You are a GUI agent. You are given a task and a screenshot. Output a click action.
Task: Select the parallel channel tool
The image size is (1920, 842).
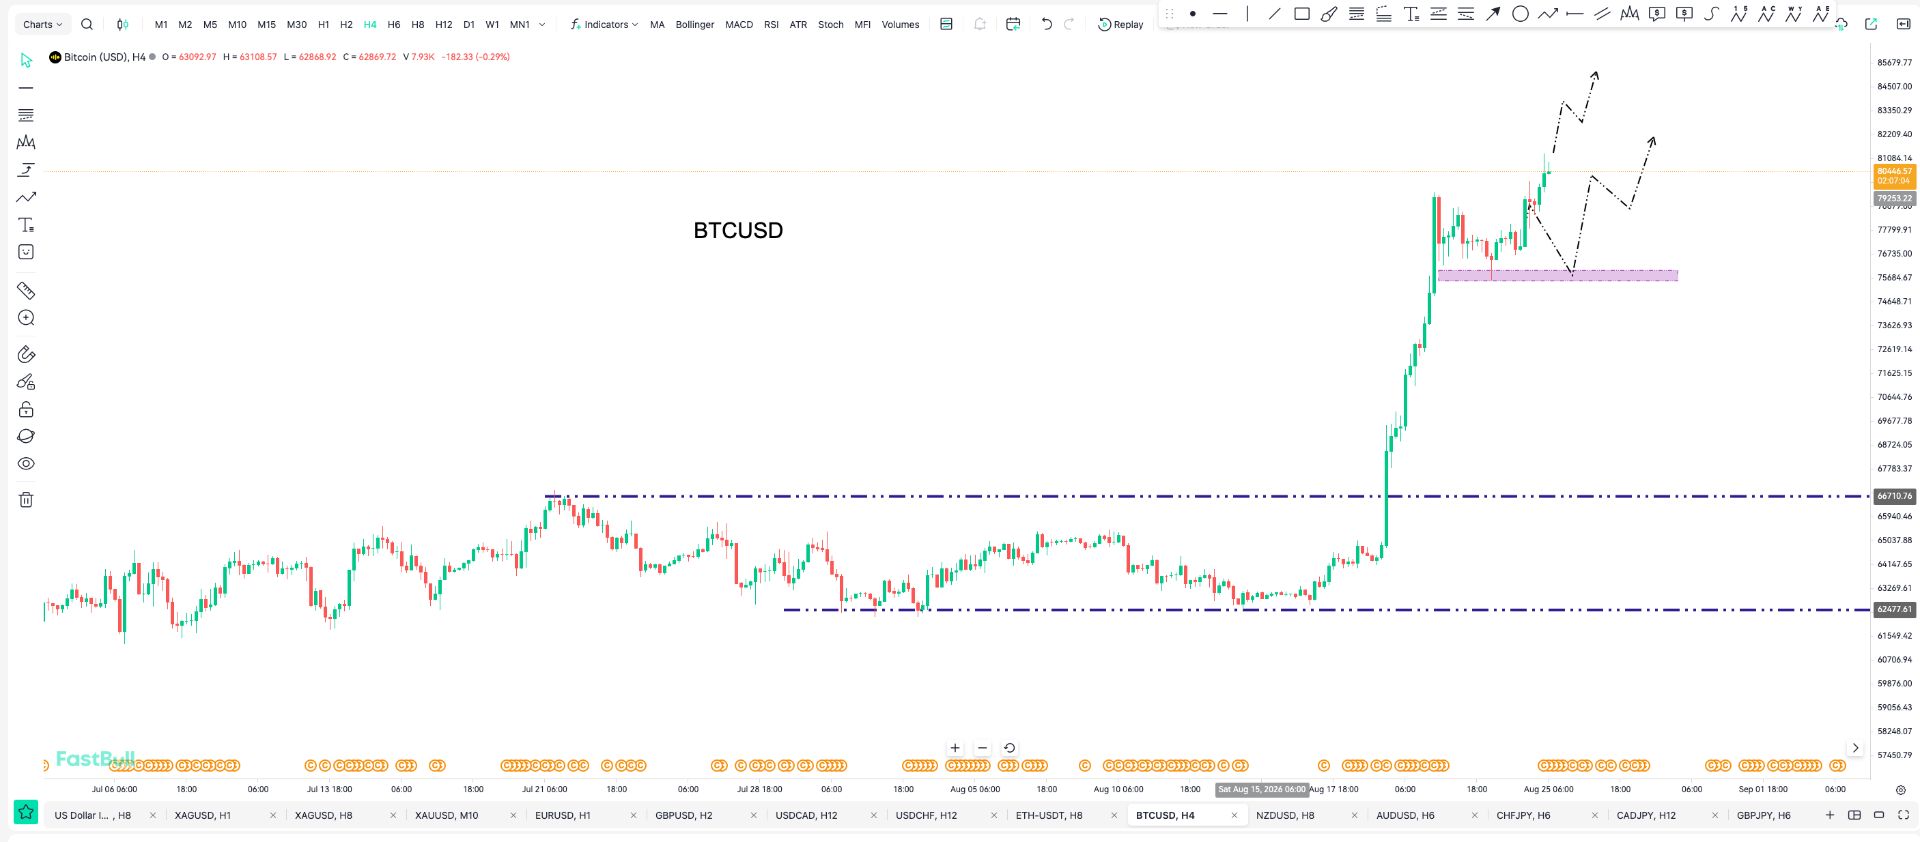pyautogui.click(x=1602, y=14)
